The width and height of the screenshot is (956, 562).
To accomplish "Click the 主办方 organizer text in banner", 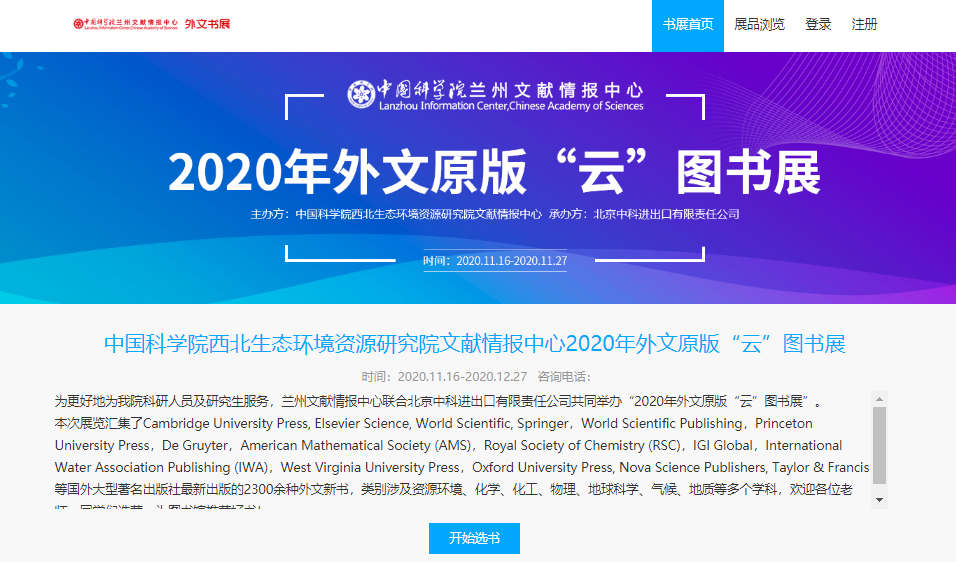I will coord(396,214).
